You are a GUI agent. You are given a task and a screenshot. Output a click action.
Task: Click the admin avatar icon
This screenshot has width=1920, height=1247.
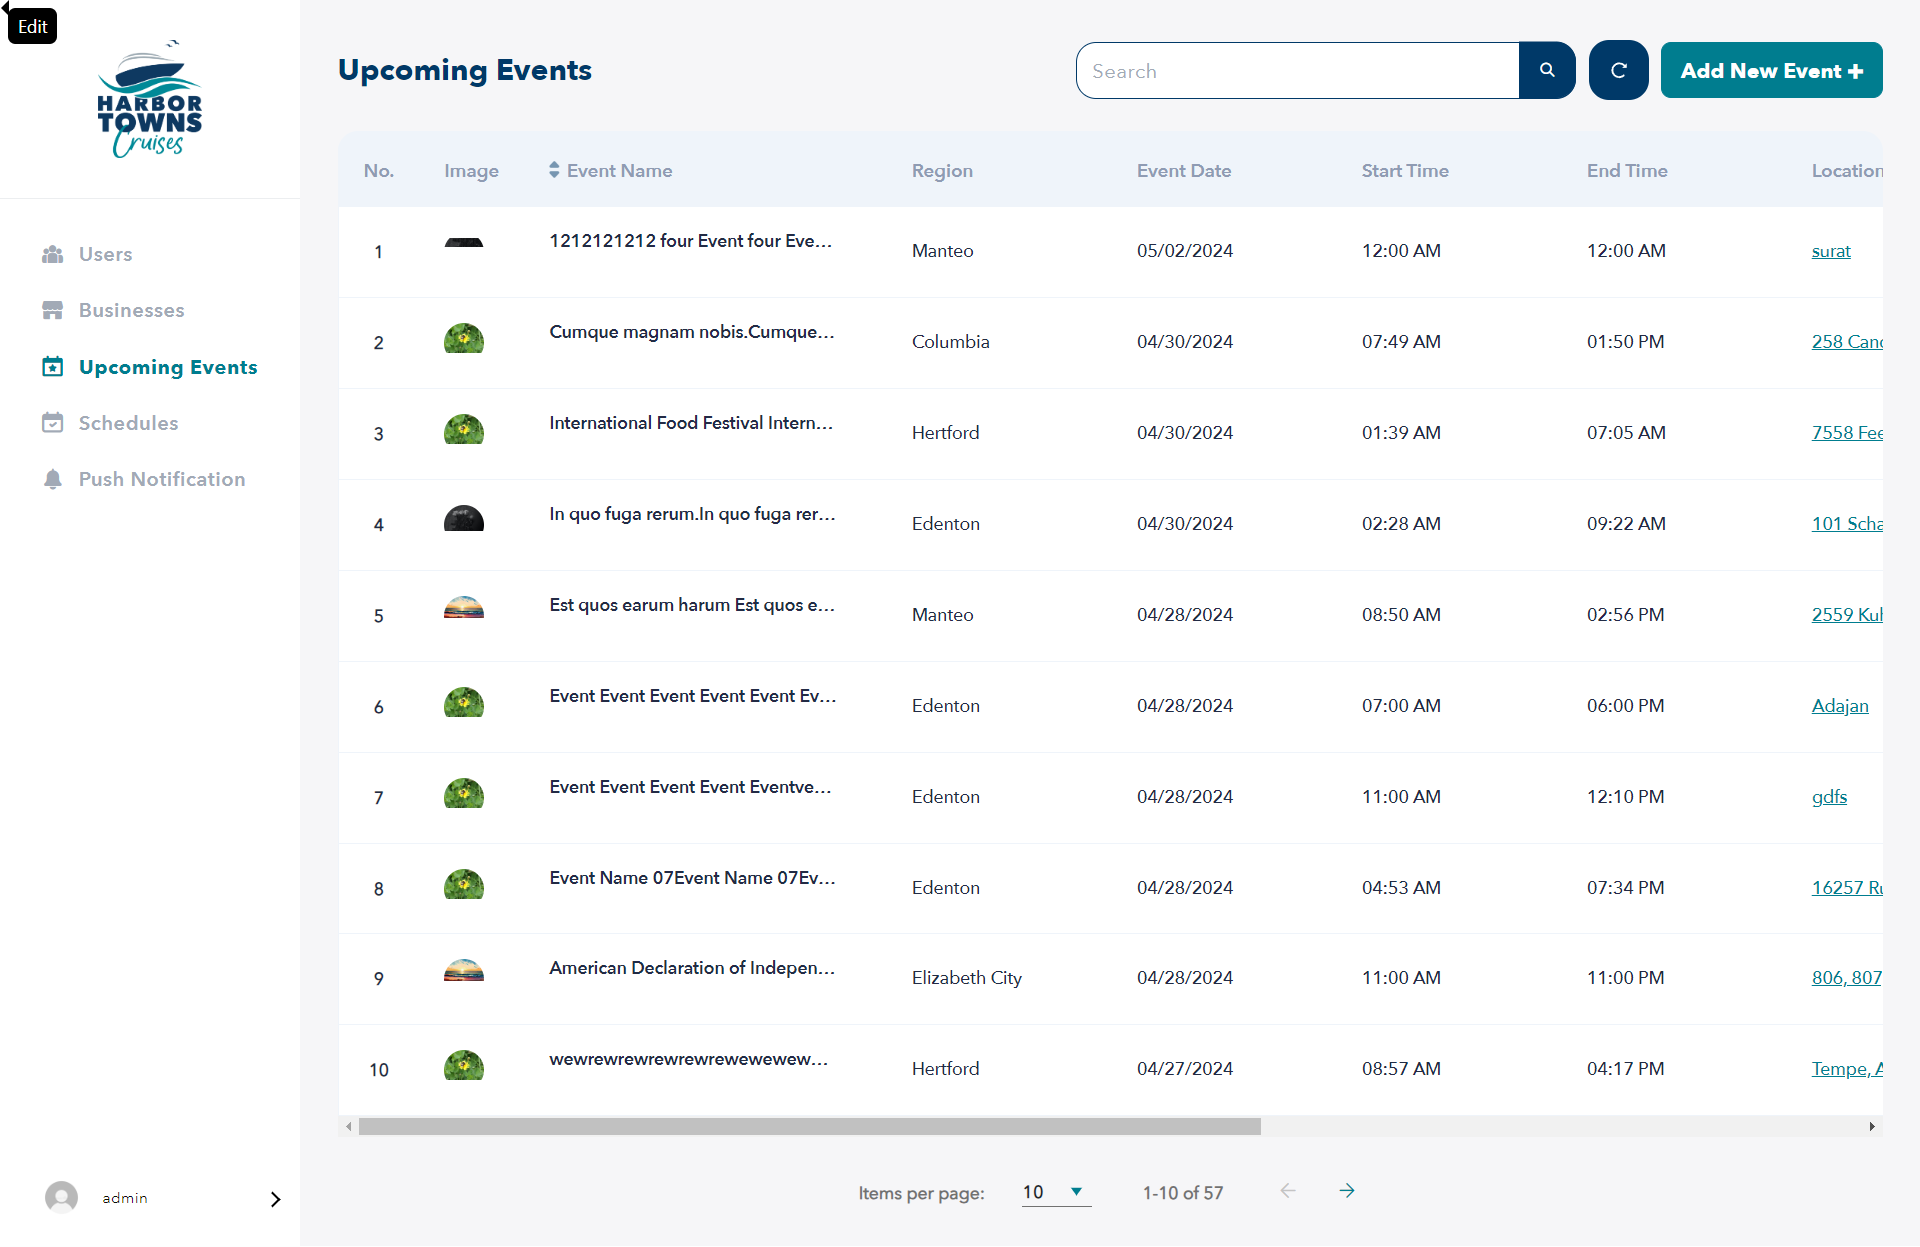[x=61, y=1197]
